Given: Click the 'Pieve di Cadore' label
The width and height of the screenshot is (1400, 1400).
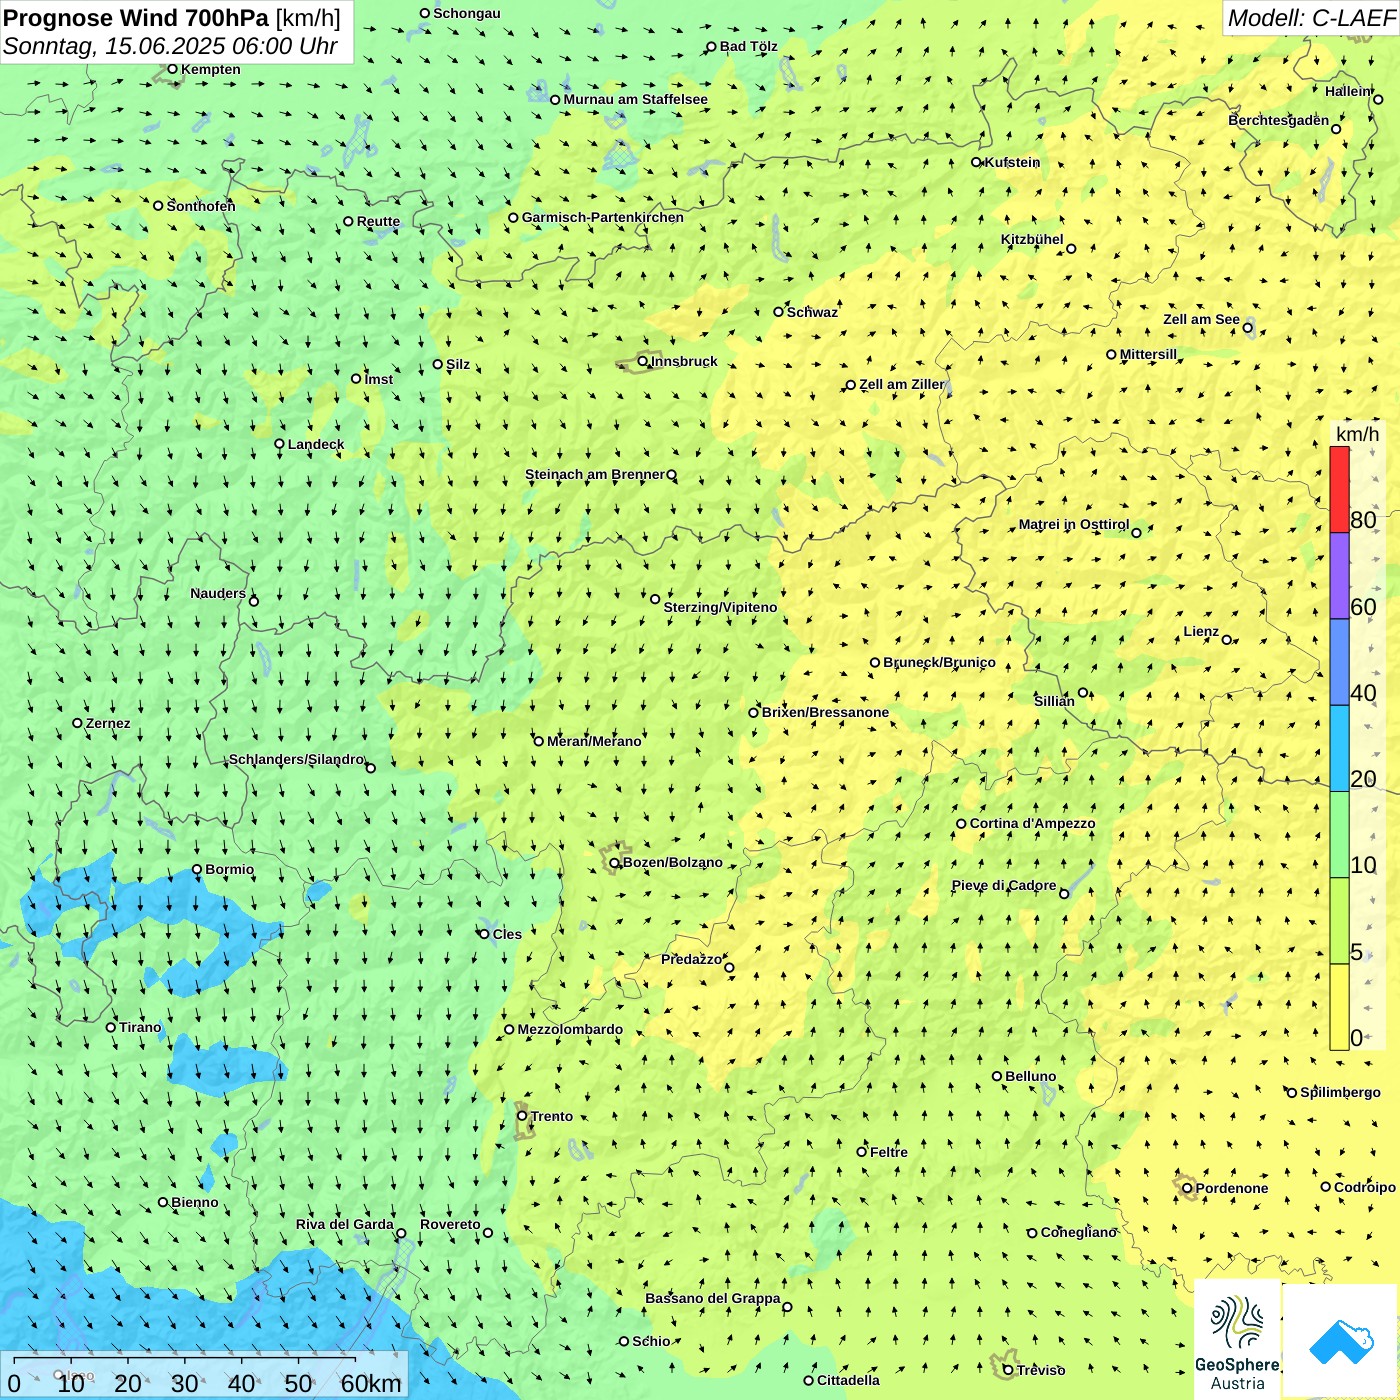Looking at the screenshot, I should (x=1004, y=885).
